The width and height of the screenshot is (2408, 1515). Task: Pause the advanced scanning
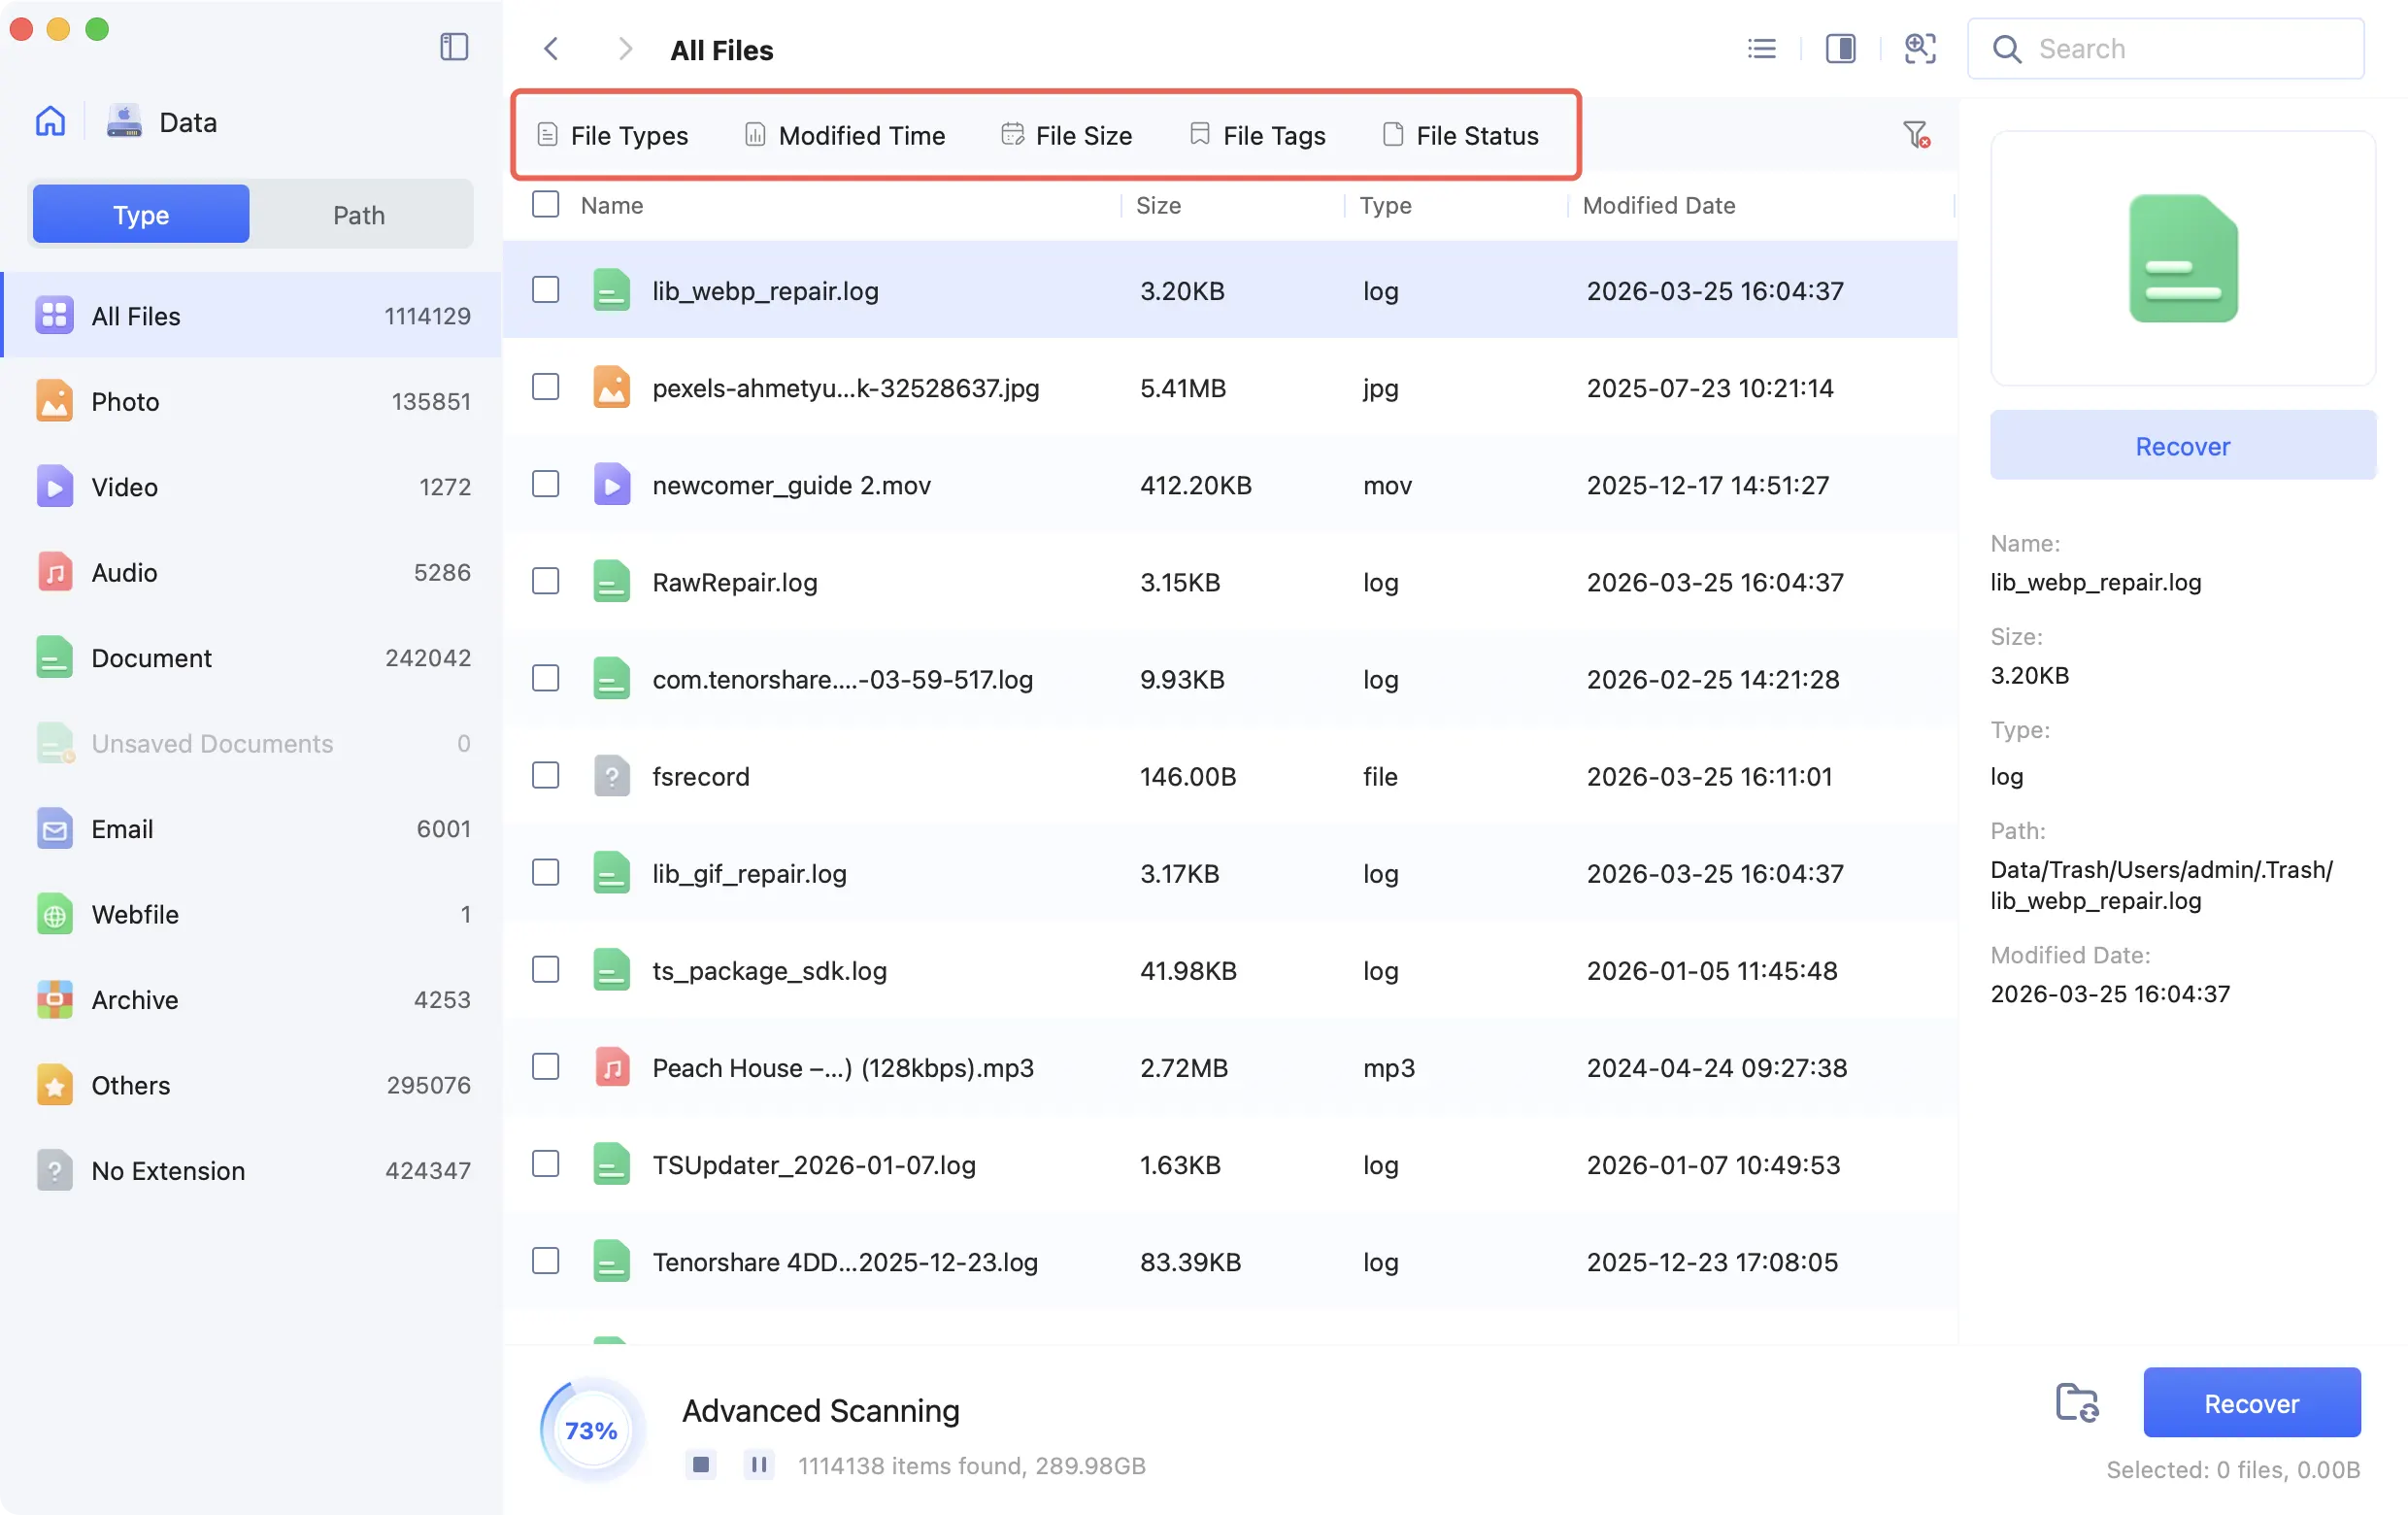(x=759, y=1464)
